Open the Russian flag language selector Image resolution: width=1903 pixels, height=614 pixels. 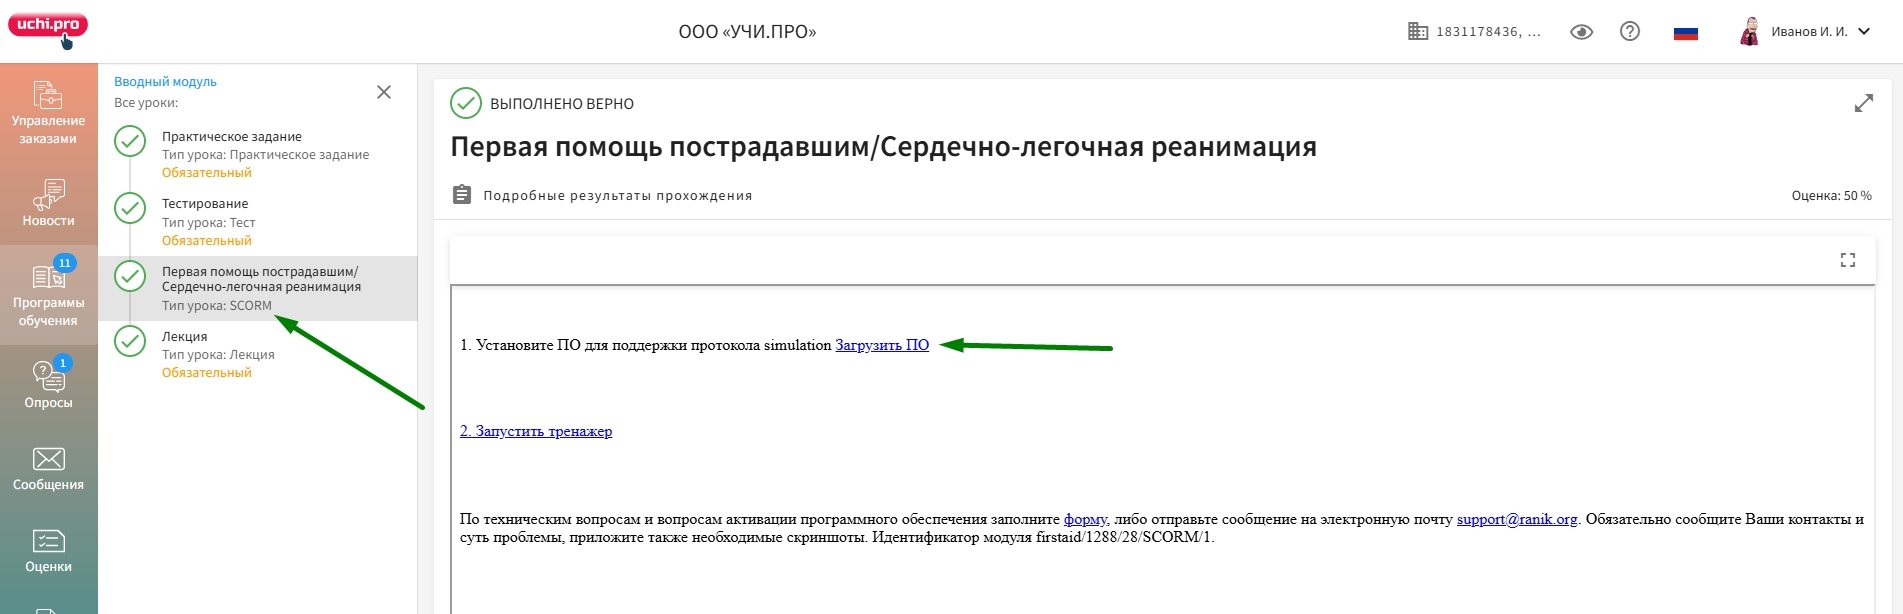[x=1685, y=32]
